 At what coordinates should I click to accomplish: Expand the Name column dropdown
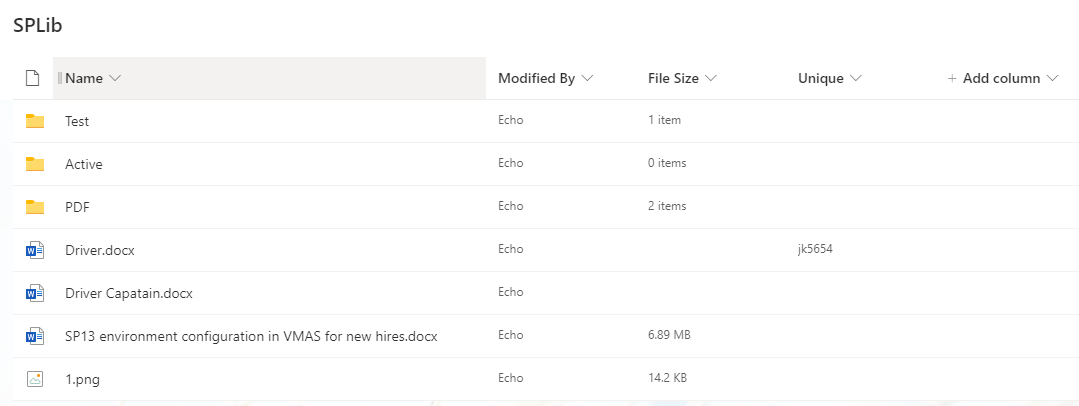click(x=115, y=78)
